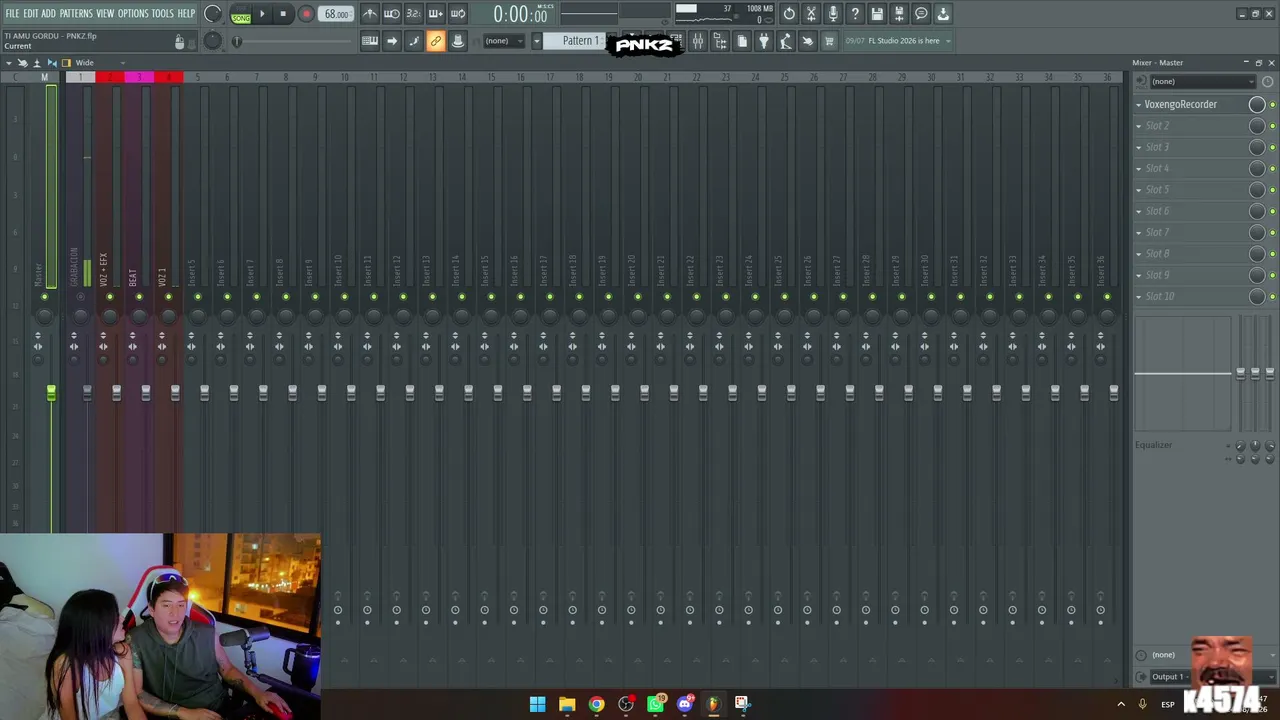Click the Record button

[306, 14]
